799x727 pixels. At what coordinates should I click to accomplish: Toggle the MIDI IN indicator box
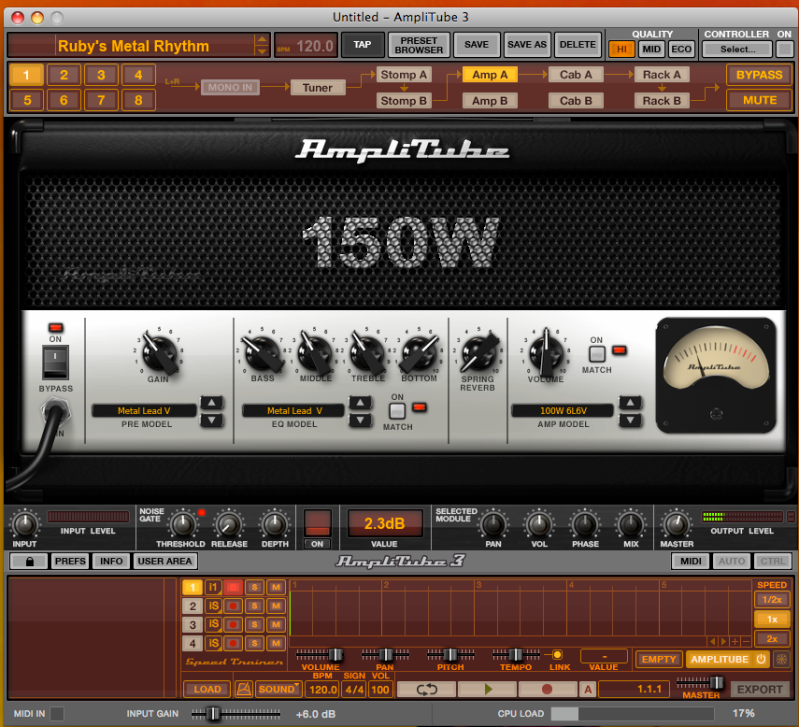click(x=57, y=713)
